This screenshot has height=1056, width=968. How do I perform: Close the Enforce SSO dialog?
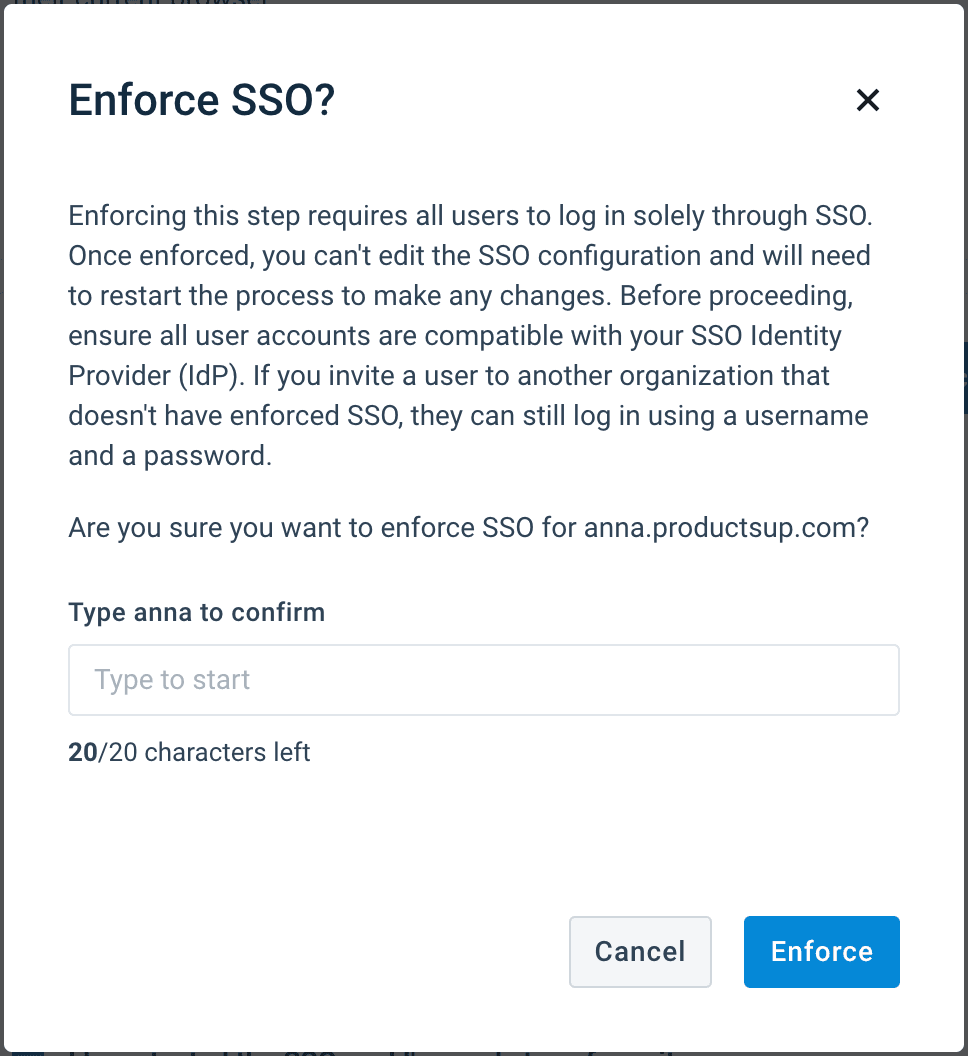[x=867, y=100]
